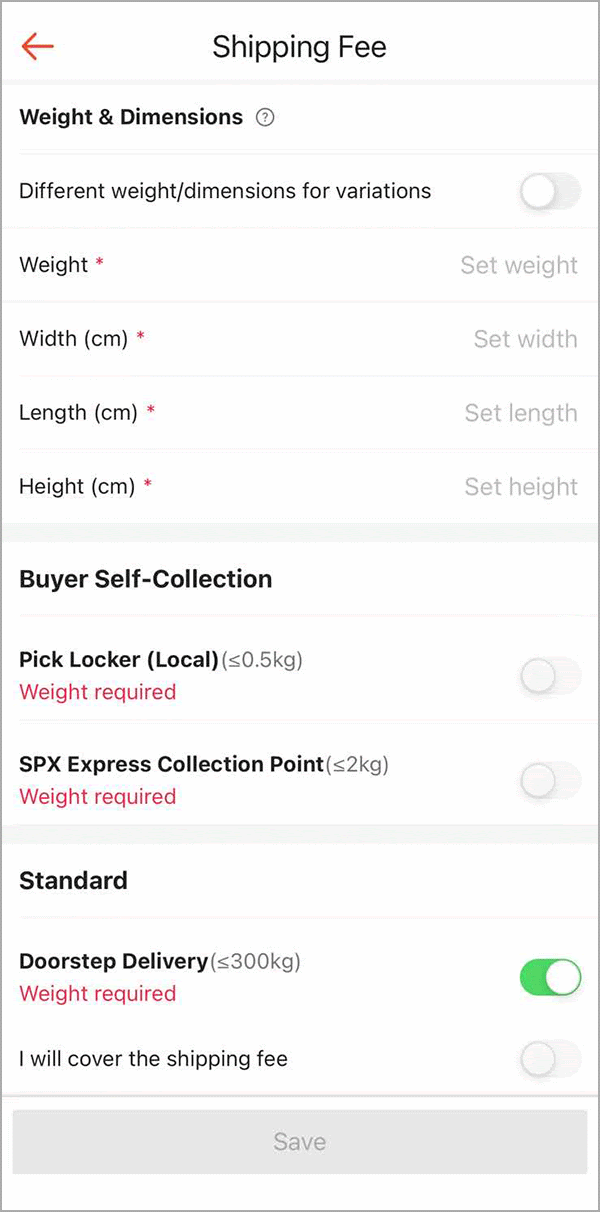Enable I will cover the shipping fee
The height and width of the screenshot is (1212, 600).
[x=549, y=1059]
